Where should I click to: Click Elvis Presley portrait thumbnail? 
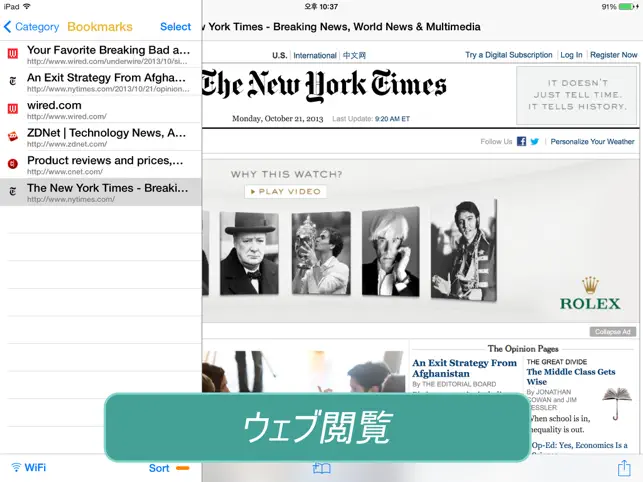coord(464,250)
